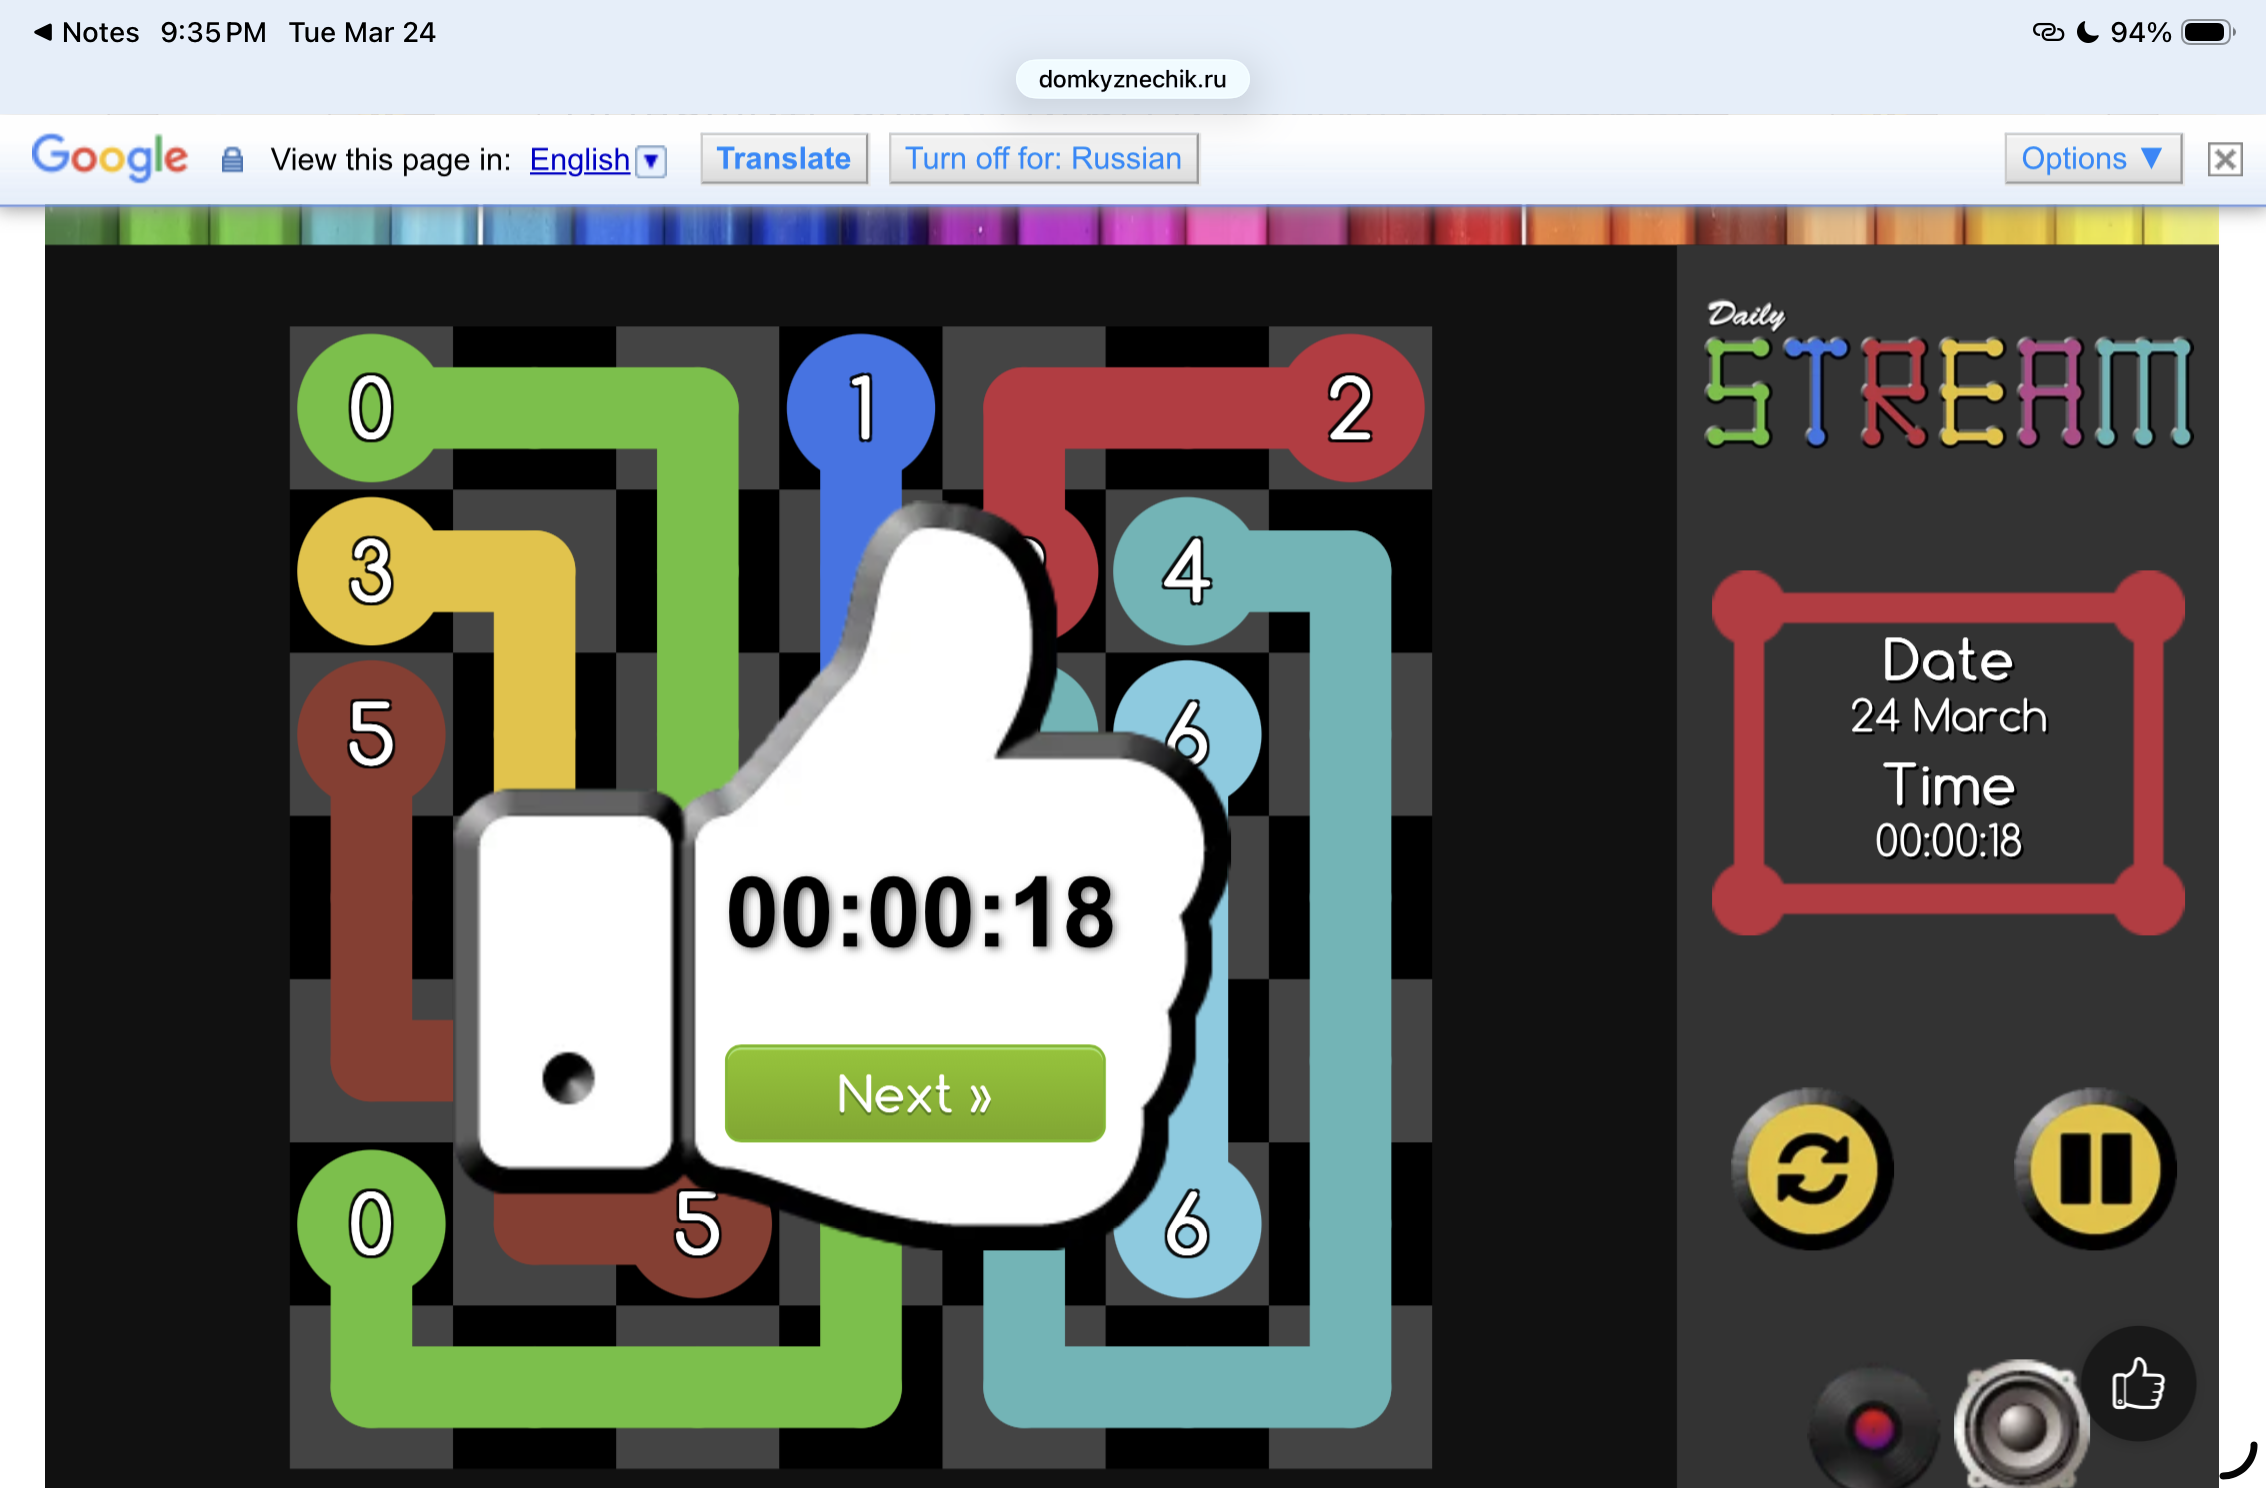The width and height of the screenshot is (2266, 1488).
Task: Click the thumbs-up like icon
Action: pyautogui.click(x=2138, y=1384)
